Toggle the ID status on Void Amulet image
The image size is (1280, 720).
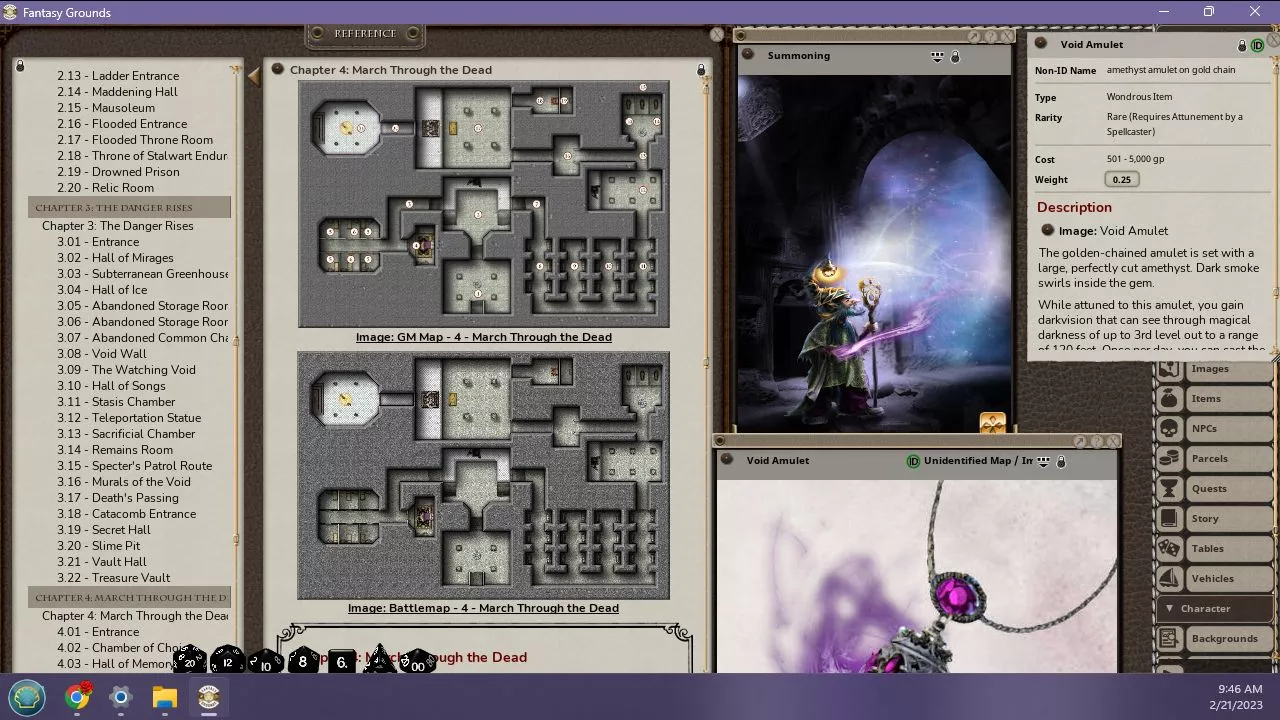click(x=913, y=461)
